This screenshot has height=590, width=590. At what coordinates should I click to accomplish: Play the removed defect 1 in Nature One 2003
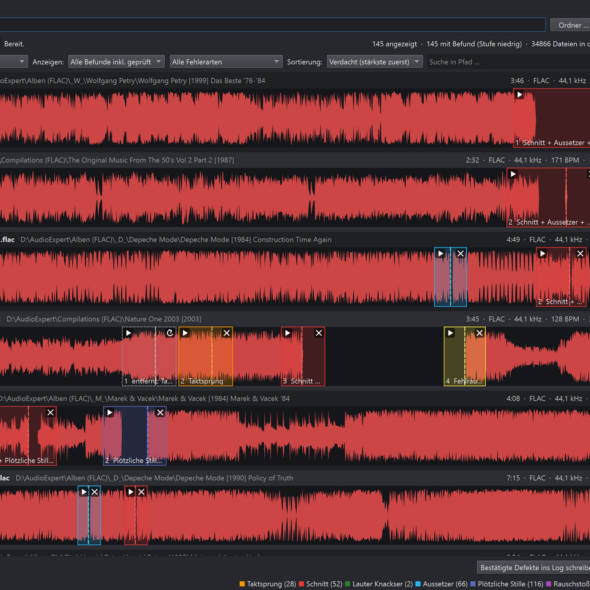[128, 333]
